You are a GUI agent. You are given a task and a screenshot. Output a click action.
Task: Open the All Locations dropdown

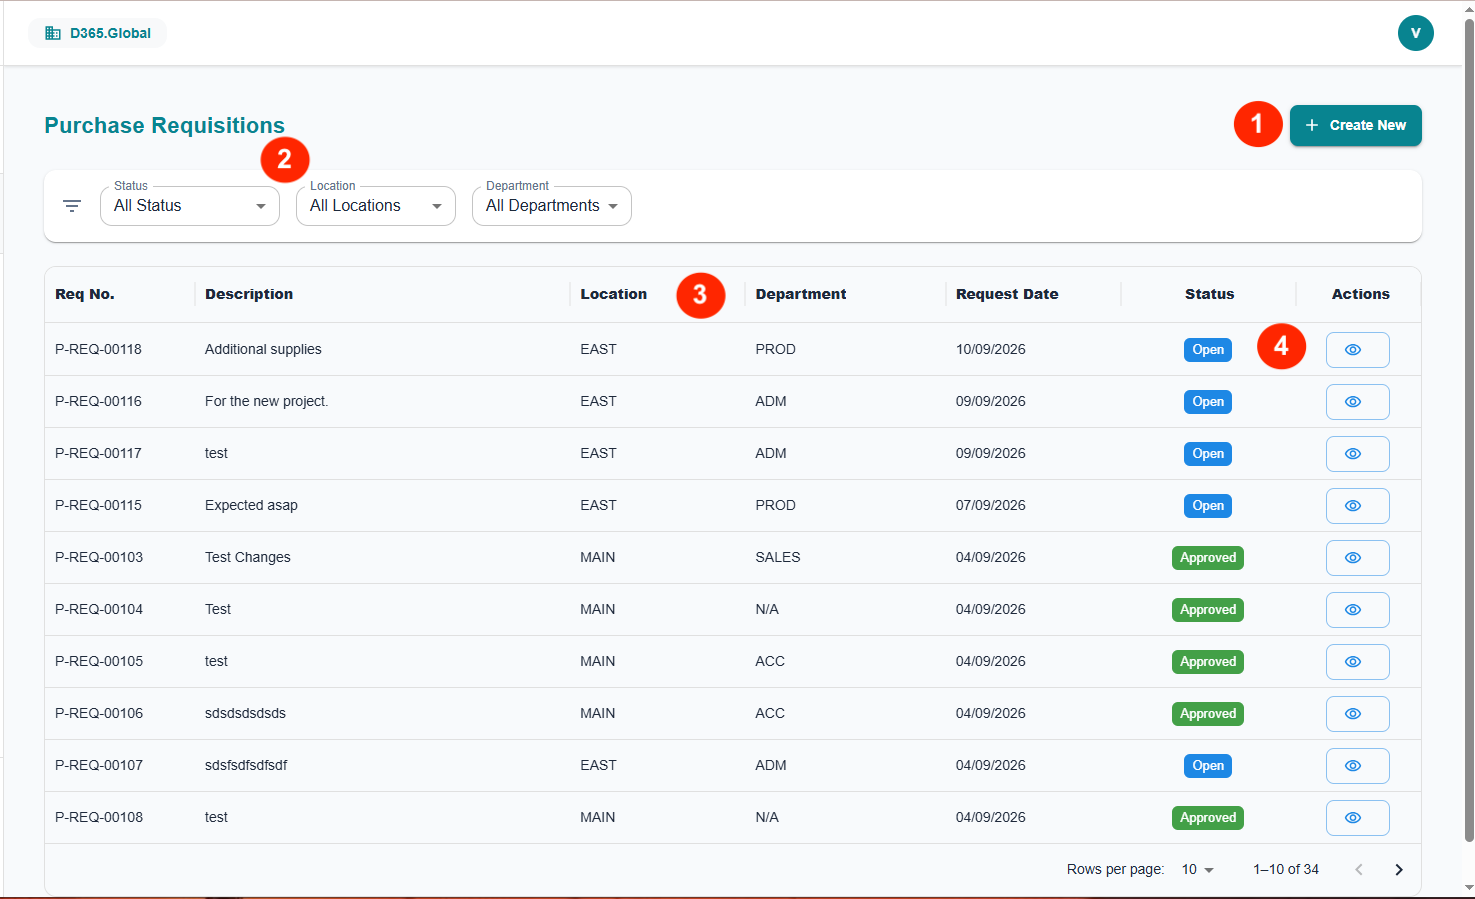click(376, 206)
